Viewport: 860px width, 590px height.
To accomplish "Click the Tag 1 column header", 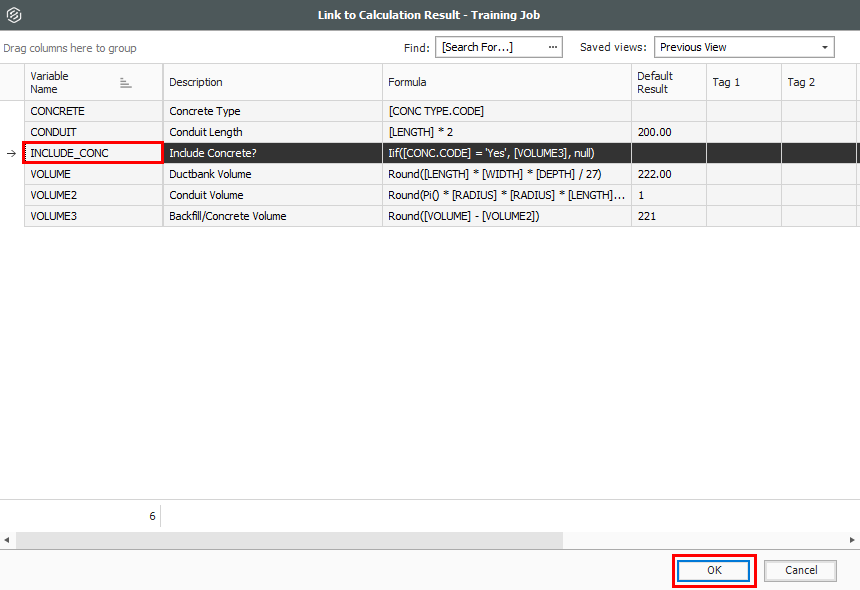I will pos(743,82).
